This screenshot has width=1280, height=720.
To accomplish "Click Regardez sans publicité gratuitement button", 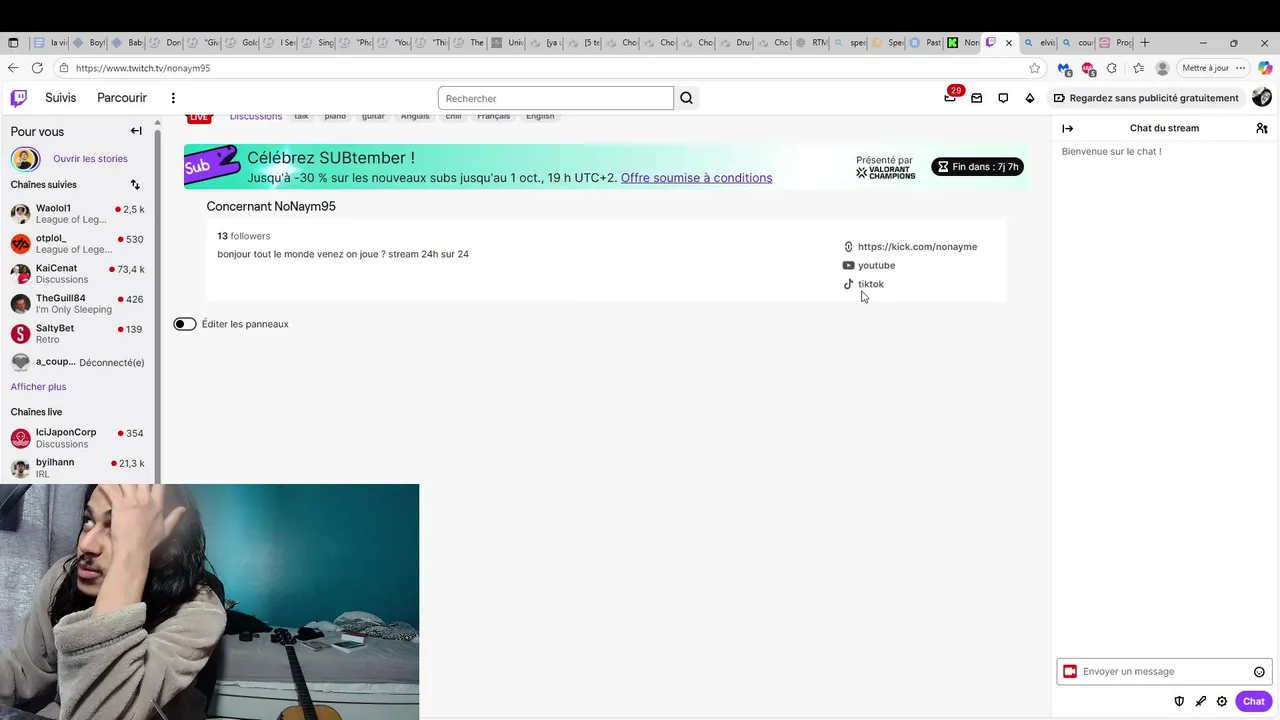I will [1146, 98].
